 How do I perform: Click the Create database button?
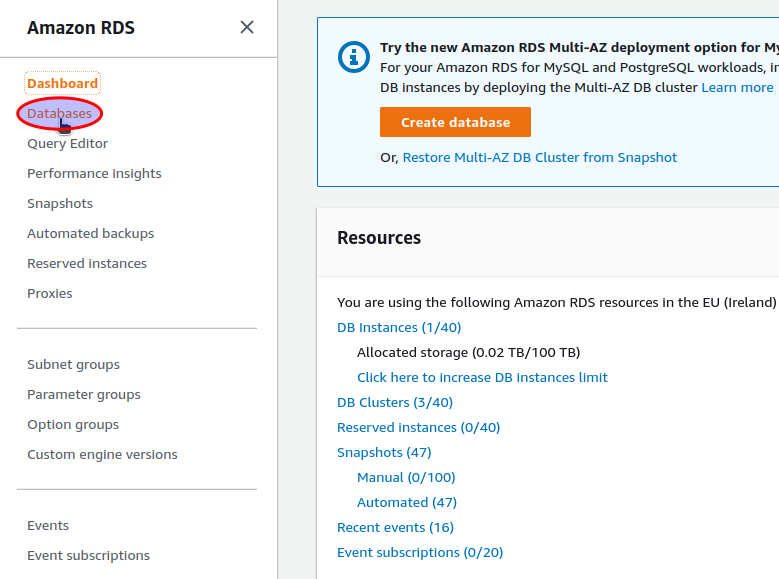pyautogui.click(x=455, y=122)
